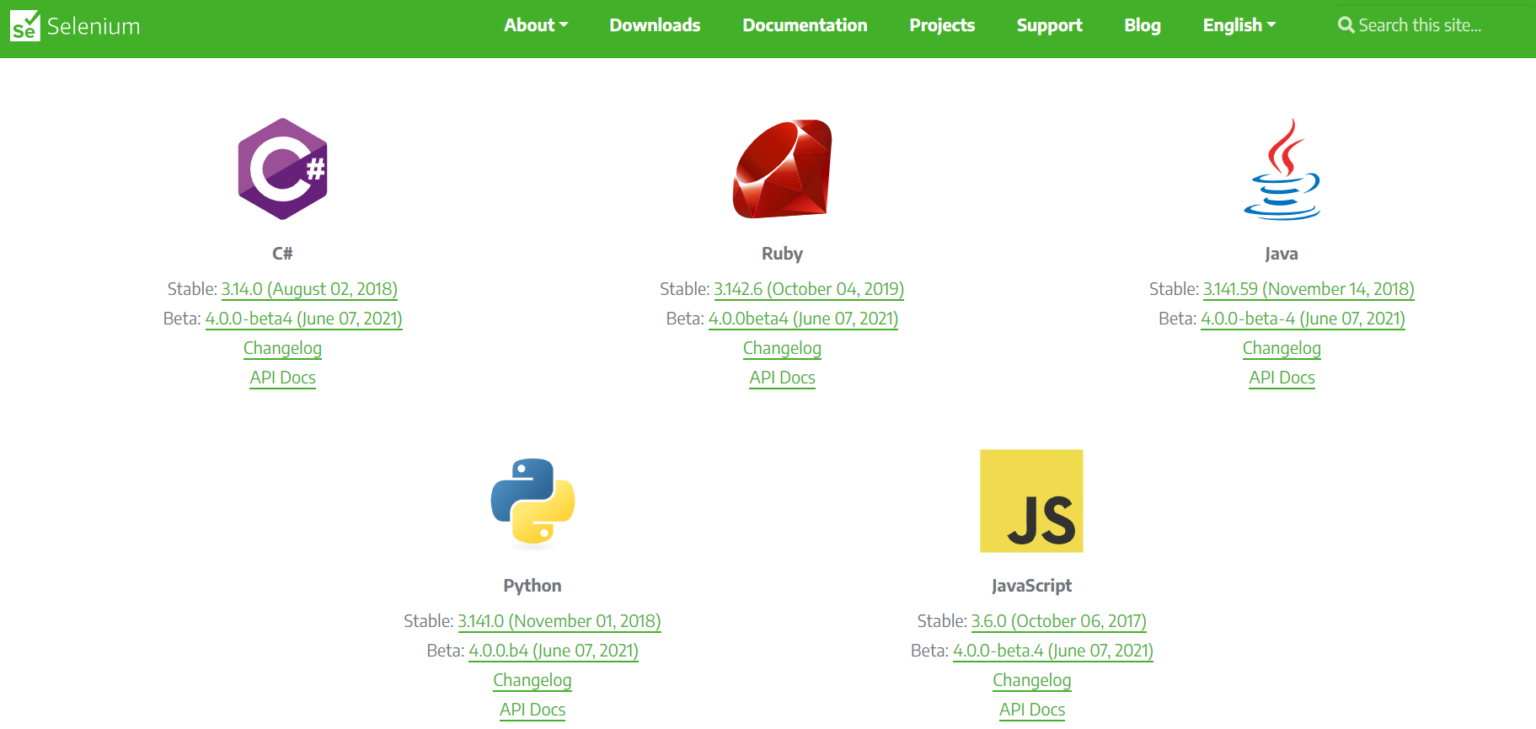Open the Ruby beta 4.0.0beta4 link
Screen dimensions: 1536x729
pyautogui.click(x=803, y=319)
